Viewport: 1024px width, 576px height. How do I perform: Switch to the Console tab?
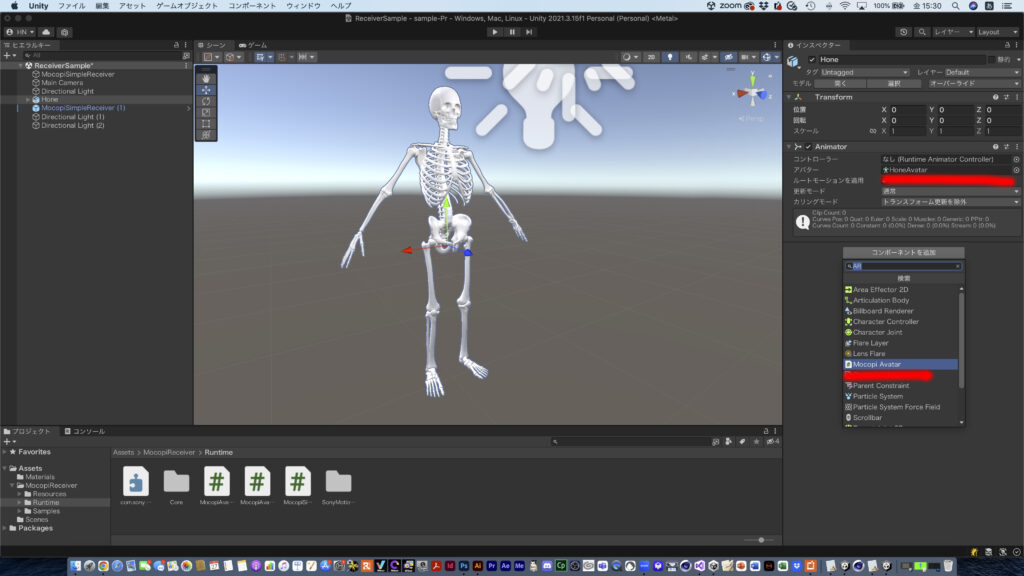[84, 432]
